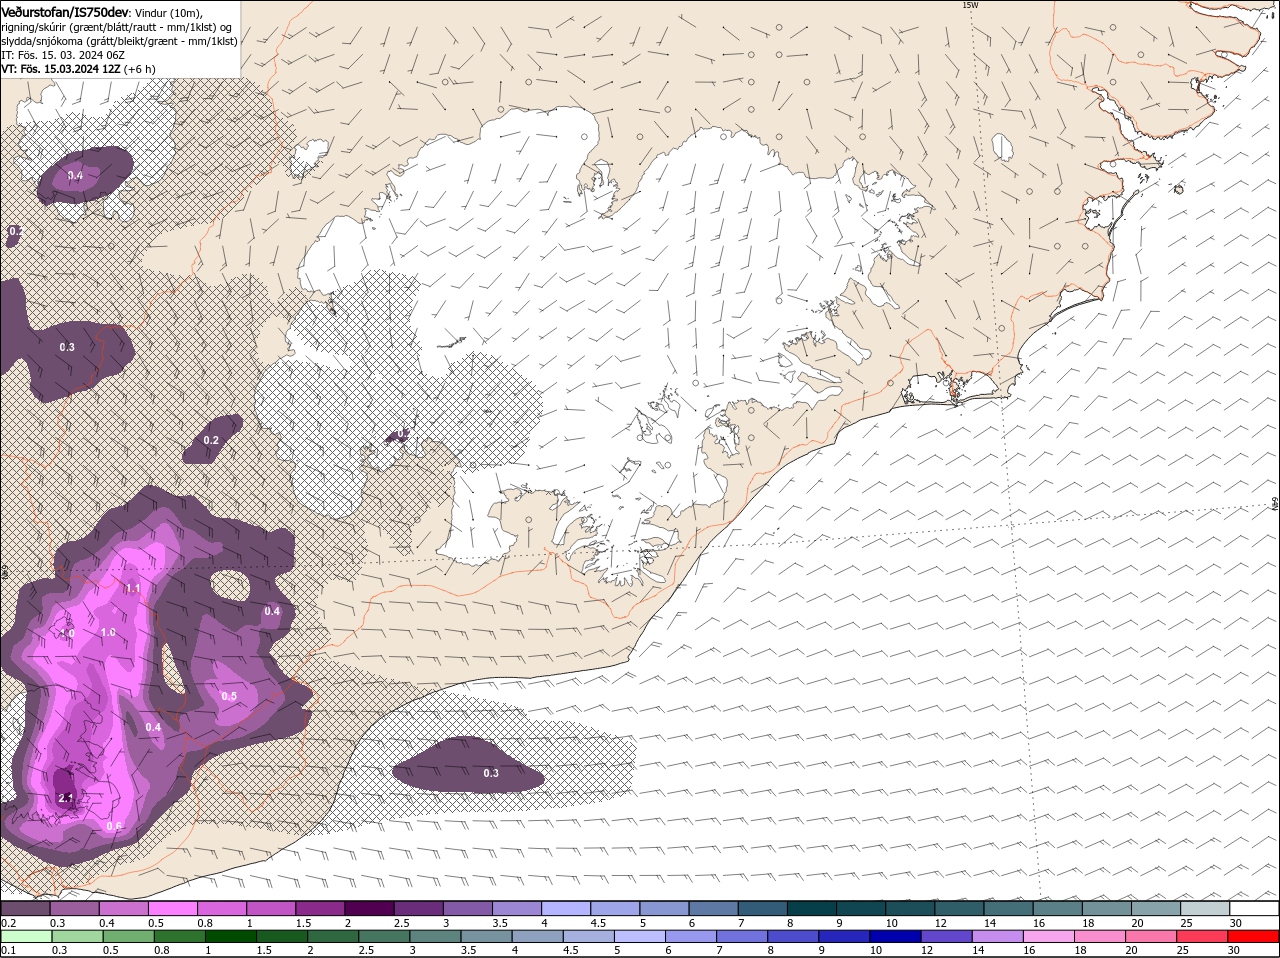Screen dimensions: 1280x958
Task: Click the 0.6 precipitation label near the coast
Action: point(114,826)
